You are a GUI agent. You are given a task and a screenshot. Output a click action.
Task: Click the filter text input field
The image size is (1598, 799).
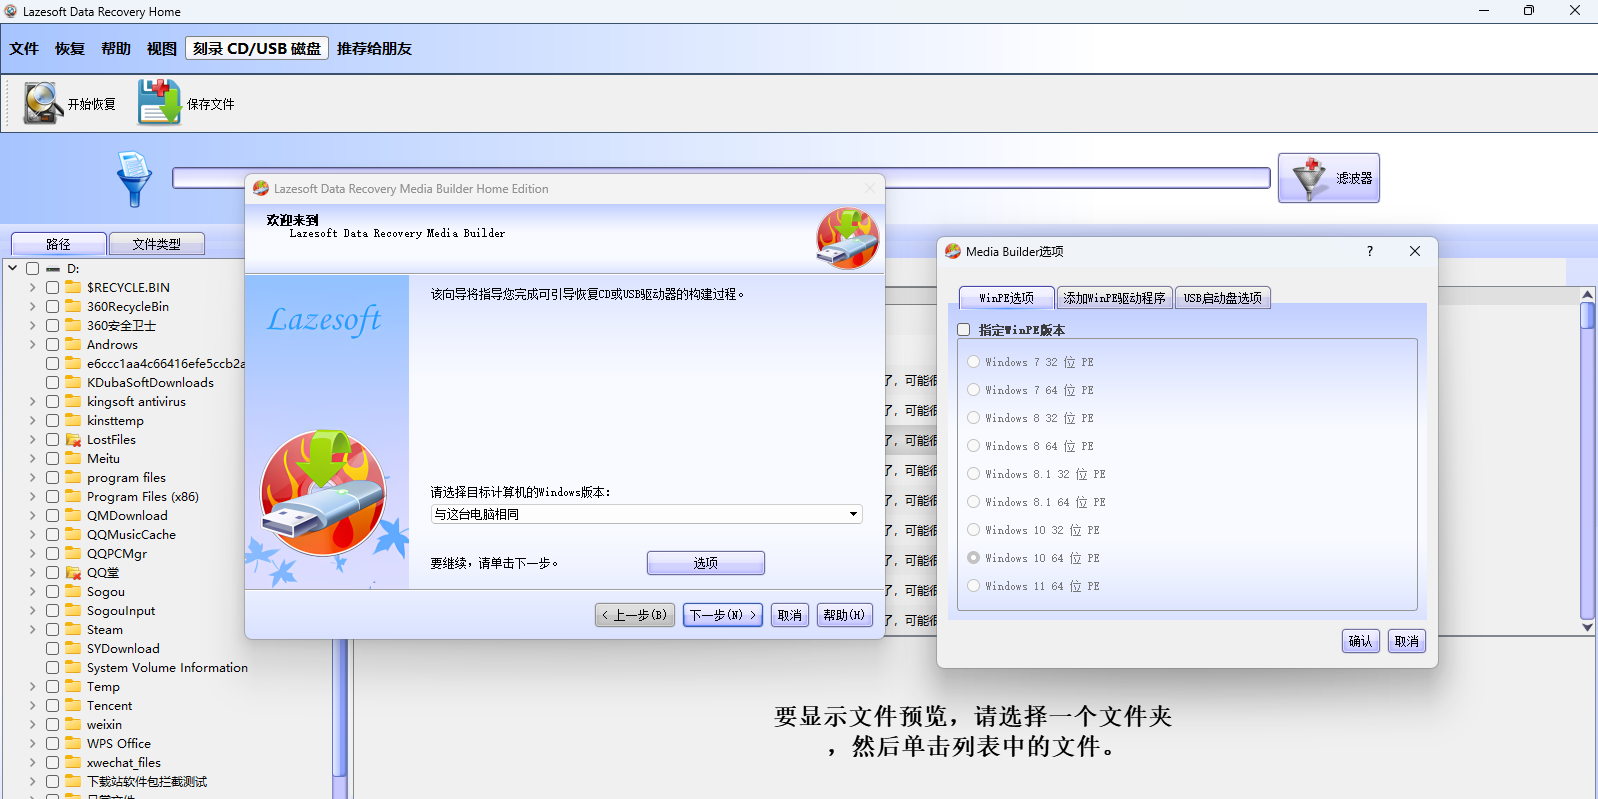(721, 178)
